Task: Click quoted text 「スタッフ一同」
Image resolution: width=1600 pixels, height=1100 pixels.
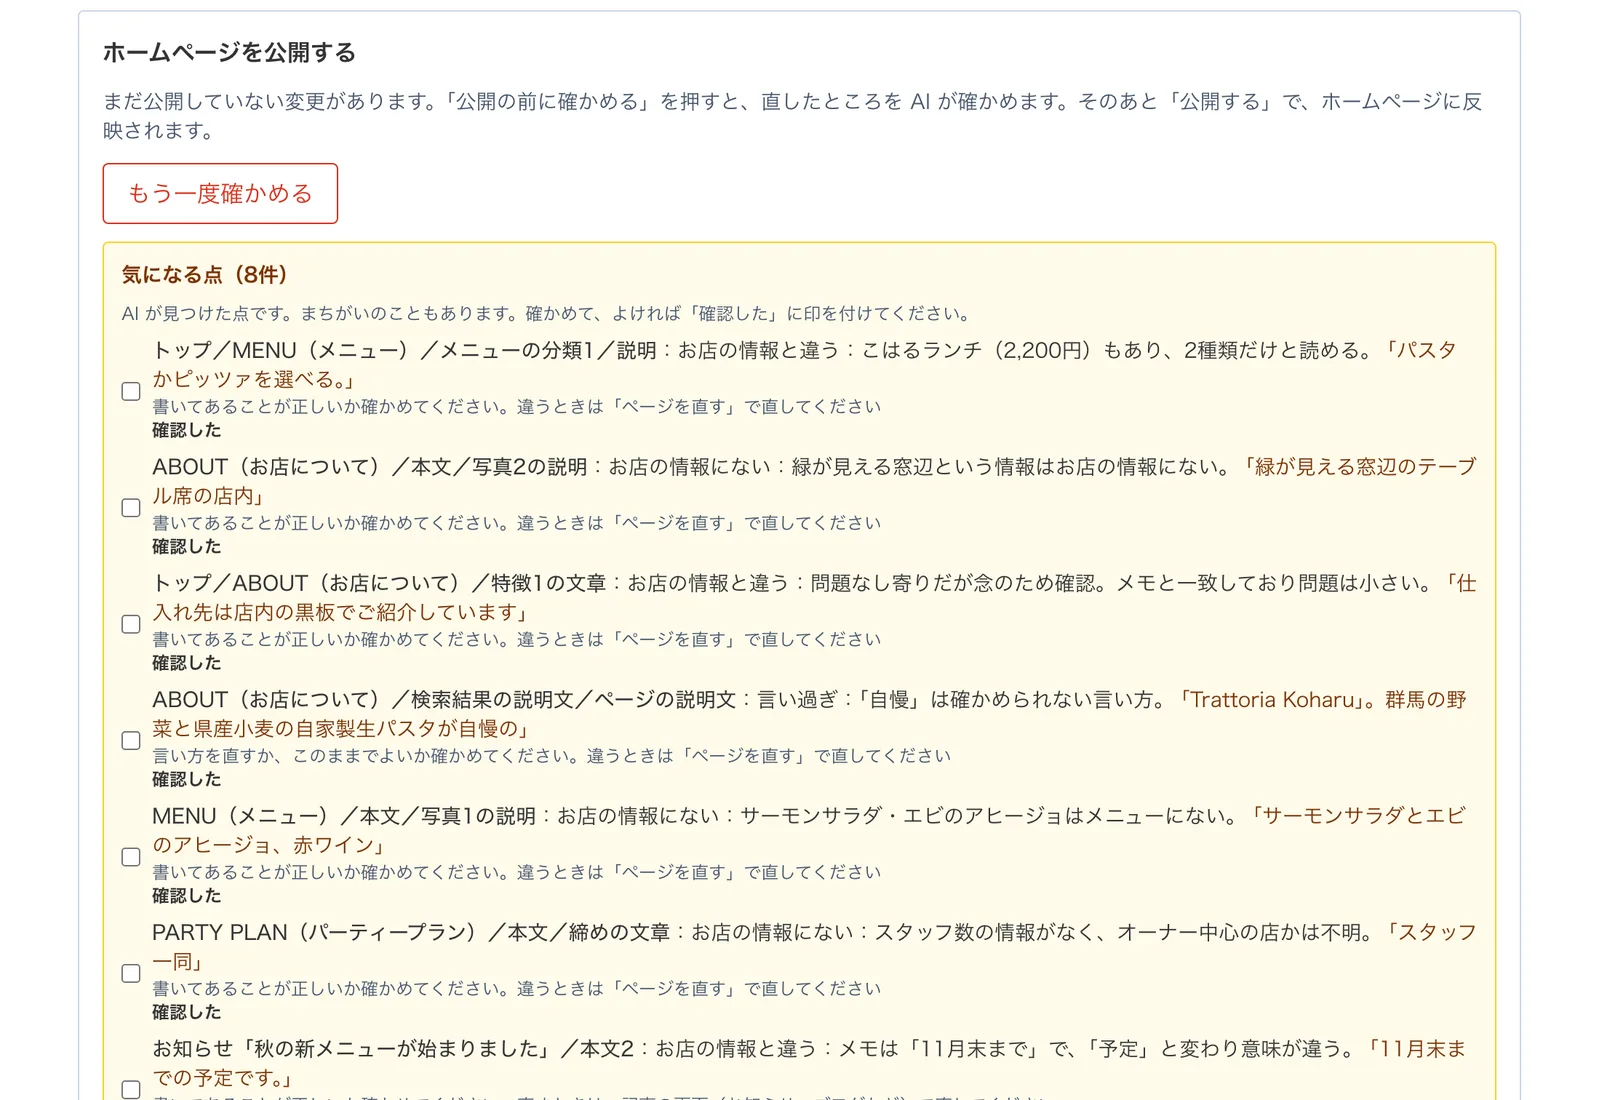Action: point(814,947)
